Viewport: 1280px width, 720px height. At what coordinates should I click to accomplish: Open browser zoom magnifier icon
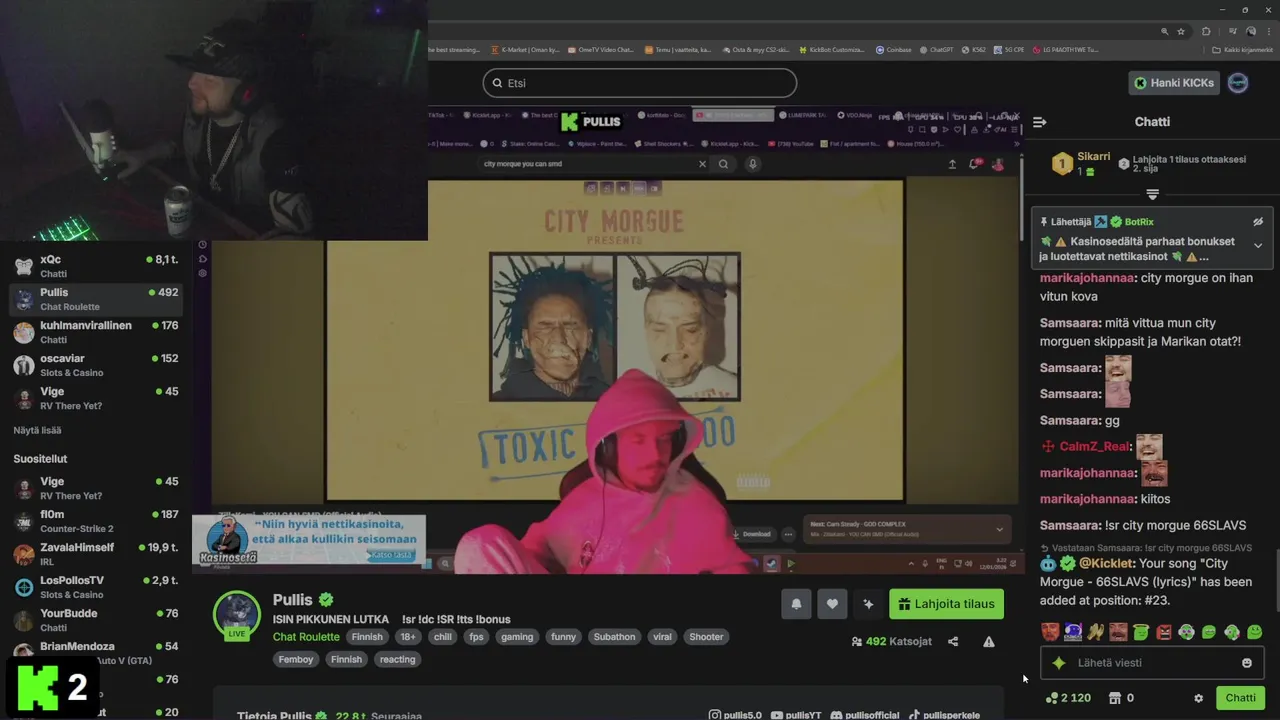click(x=1165, y=31)
